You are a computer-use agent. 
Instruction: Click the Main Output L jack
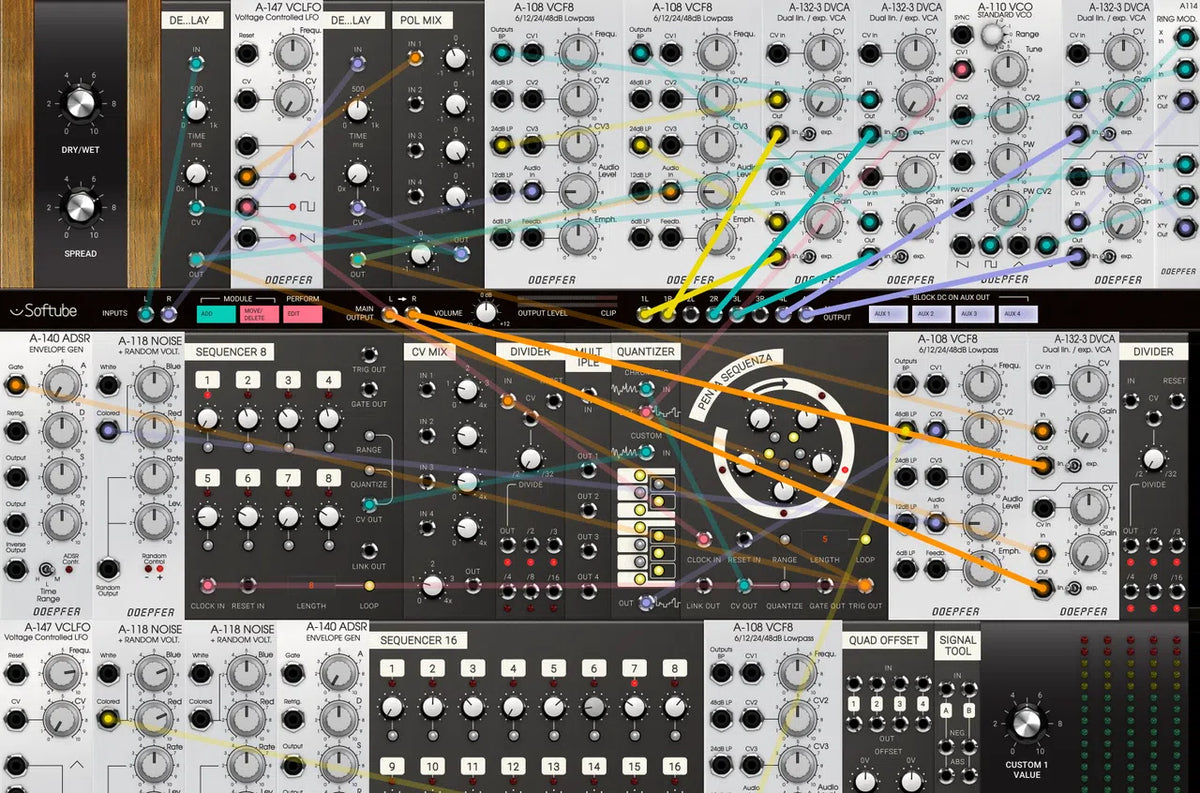point(388,312)
